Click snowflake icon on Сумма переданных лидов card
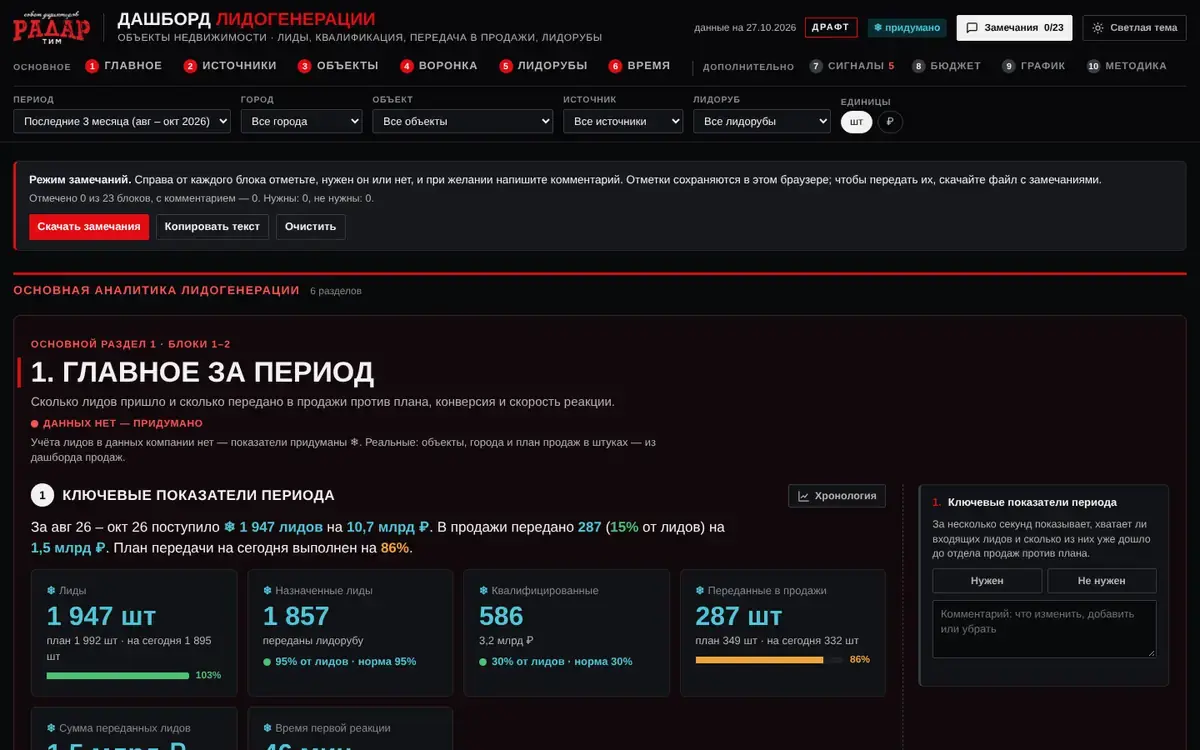 (51, 729)
